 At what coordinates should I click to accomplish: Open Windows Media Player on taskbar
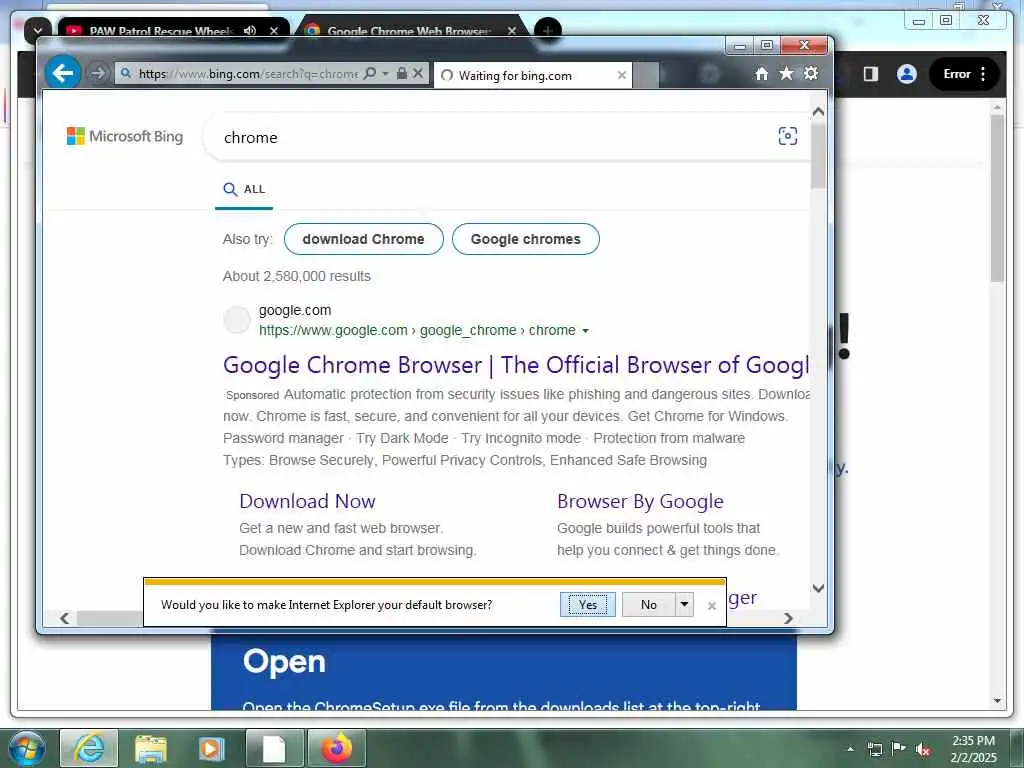211,748
